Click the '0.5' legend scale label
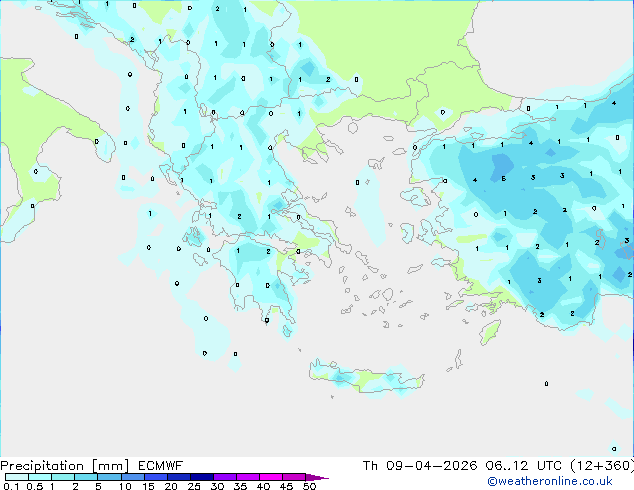This screenshot has width=634, height=490. tap(34, 486)
